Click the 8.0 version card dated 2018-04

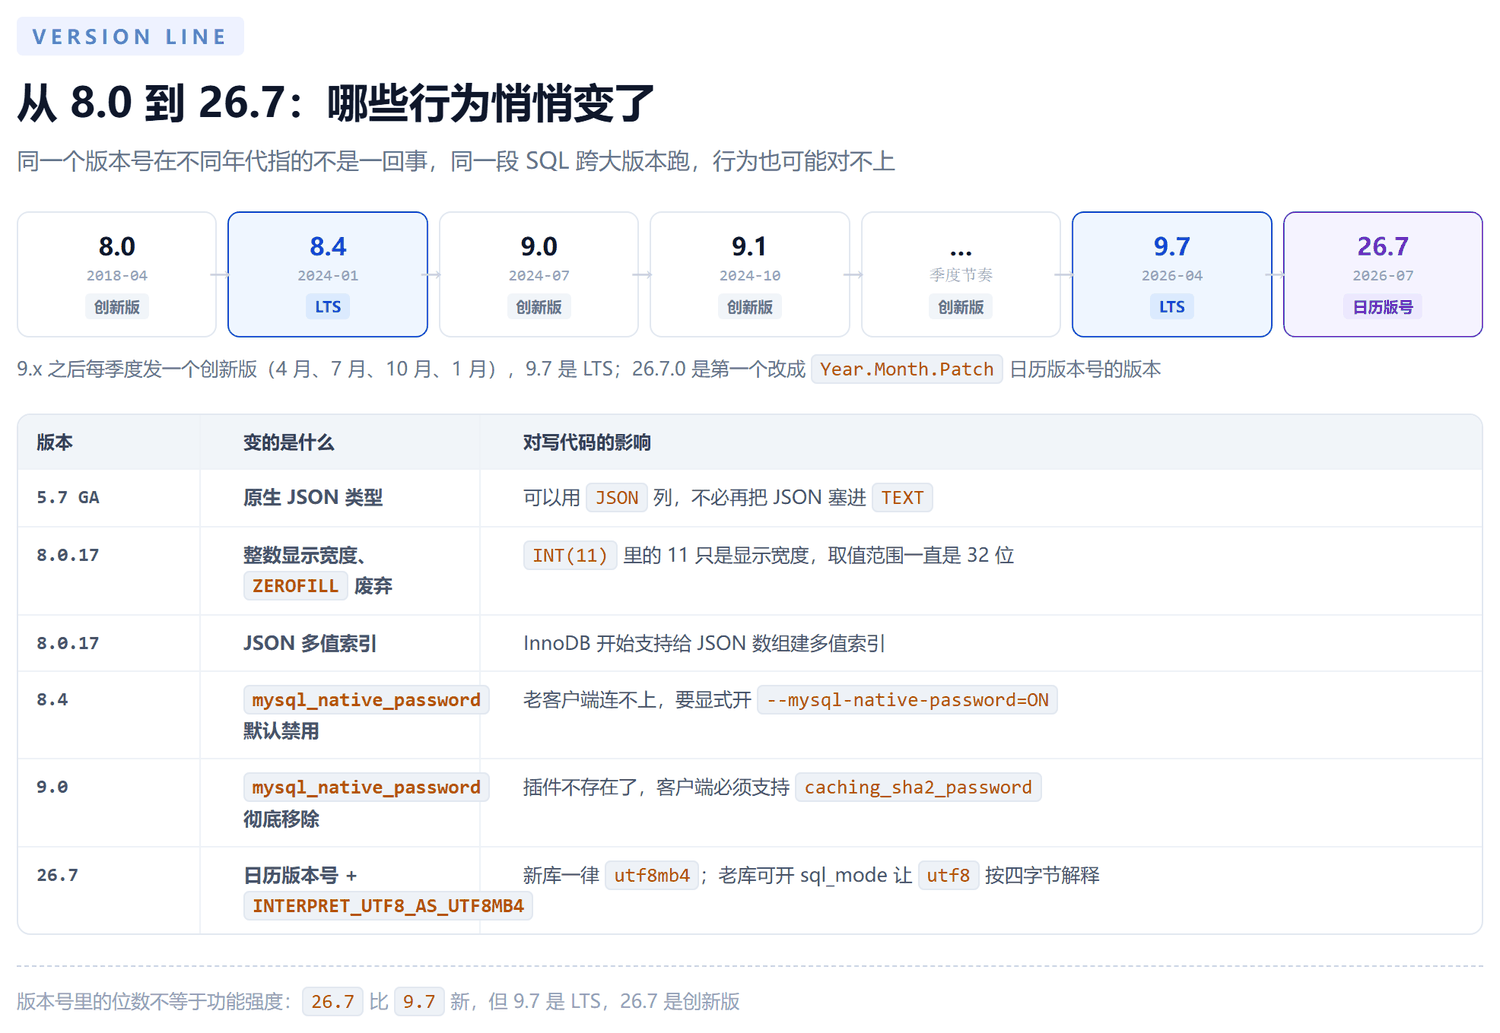click(x=117, y=274)
